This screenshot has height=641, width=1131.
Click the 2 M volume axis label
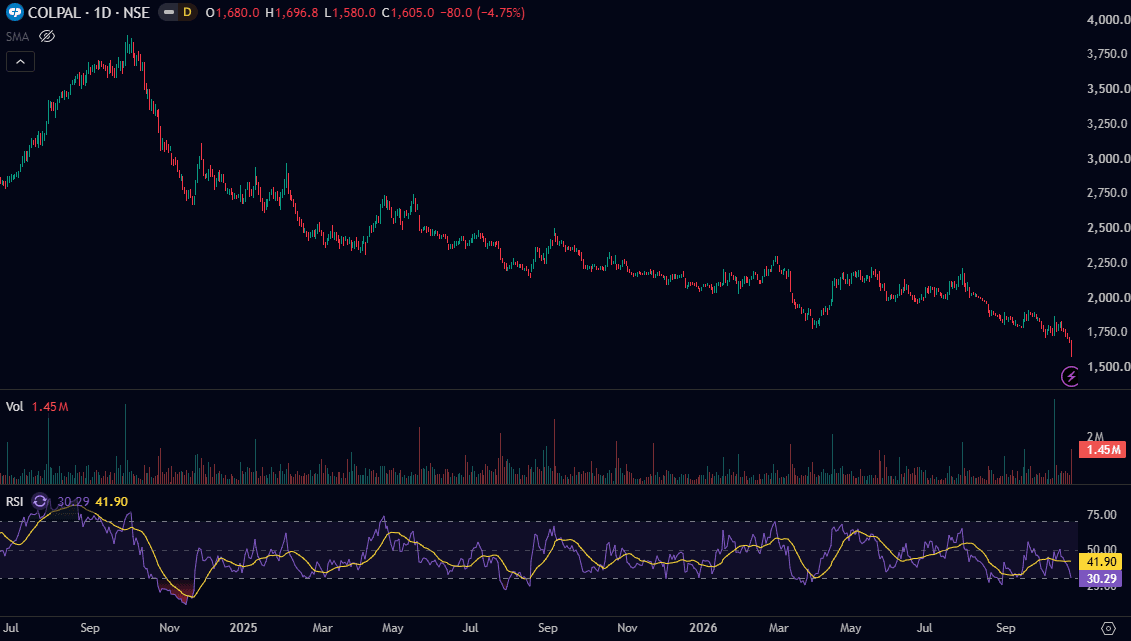click(1095, 436)
